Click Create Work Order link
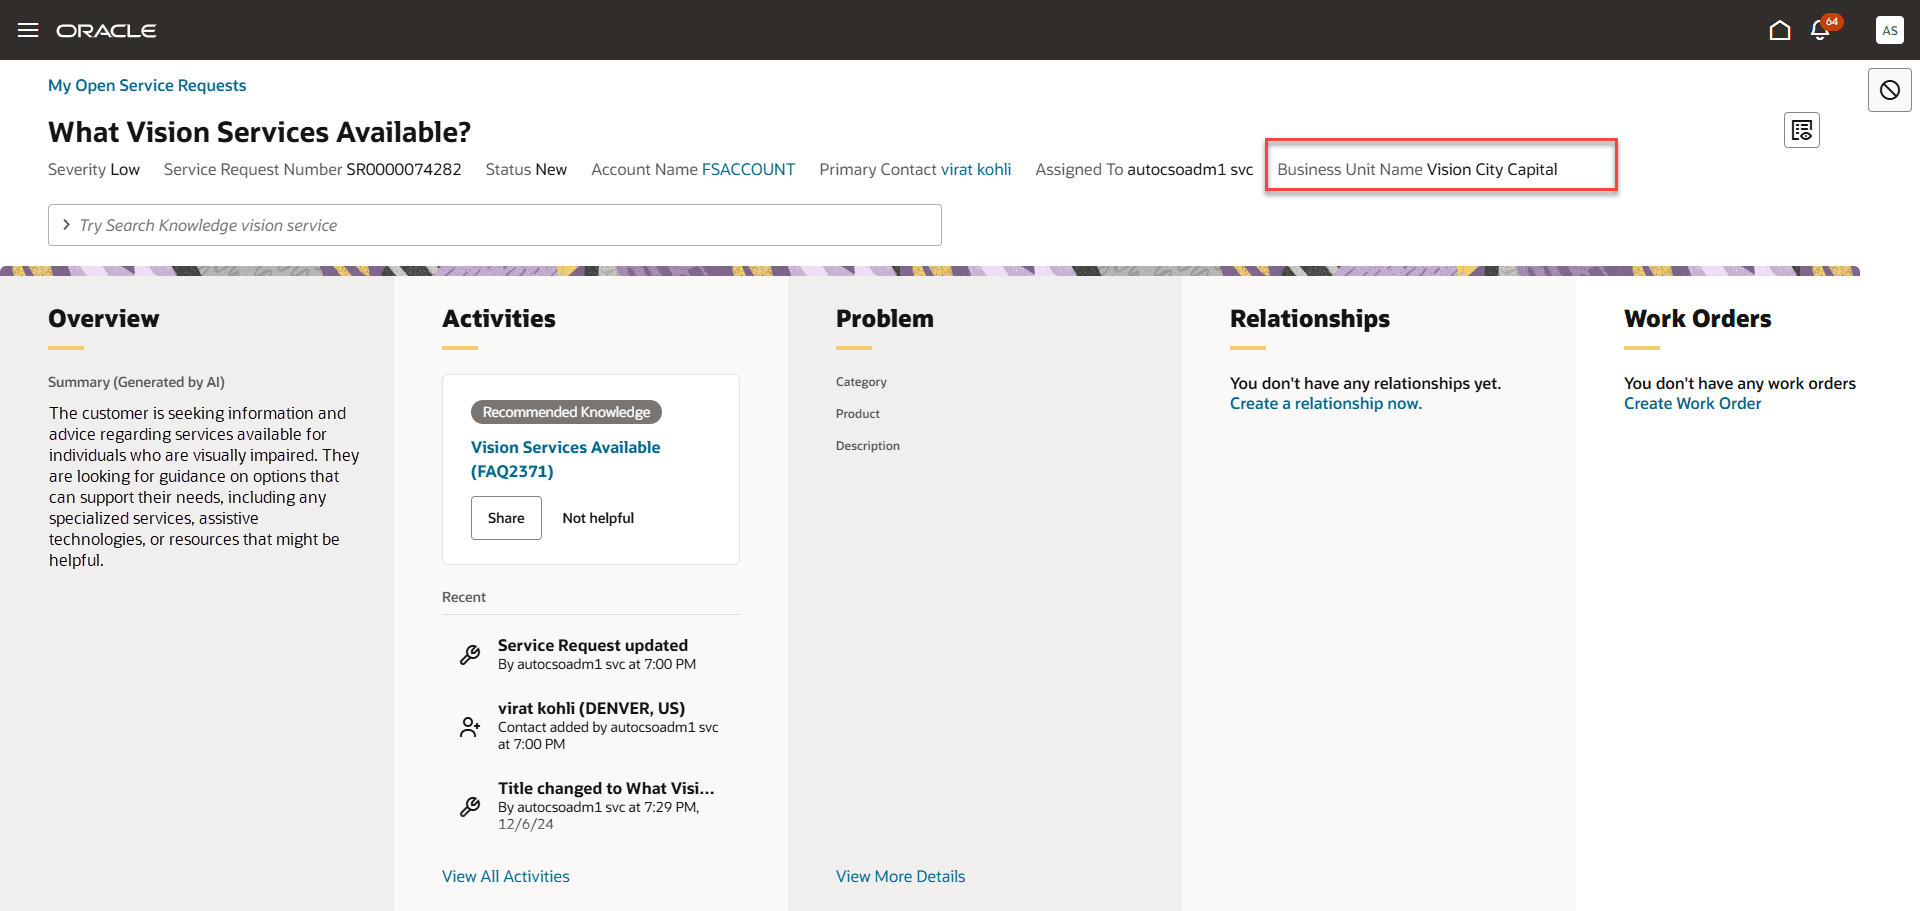 [1693, 404]
